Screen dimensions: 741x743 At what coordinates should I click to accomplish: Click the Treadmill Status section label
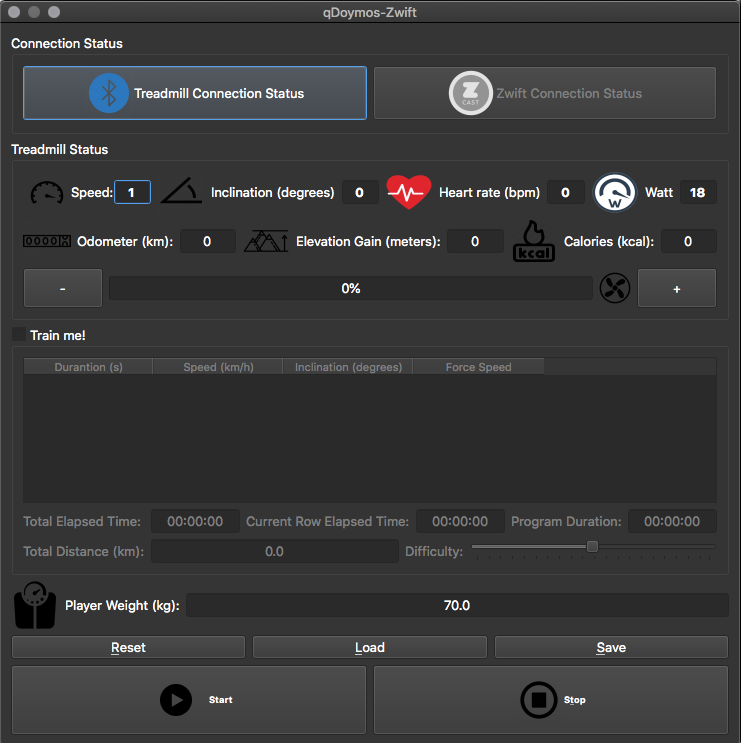pos(60,149)
